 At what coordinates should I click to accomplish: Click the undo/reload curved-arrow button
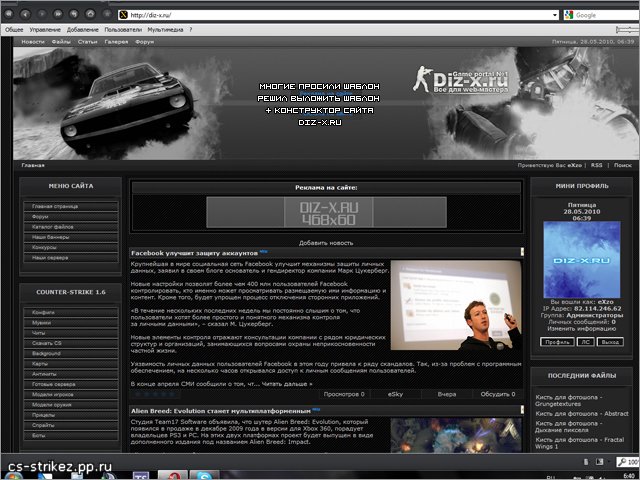point(74,14)
